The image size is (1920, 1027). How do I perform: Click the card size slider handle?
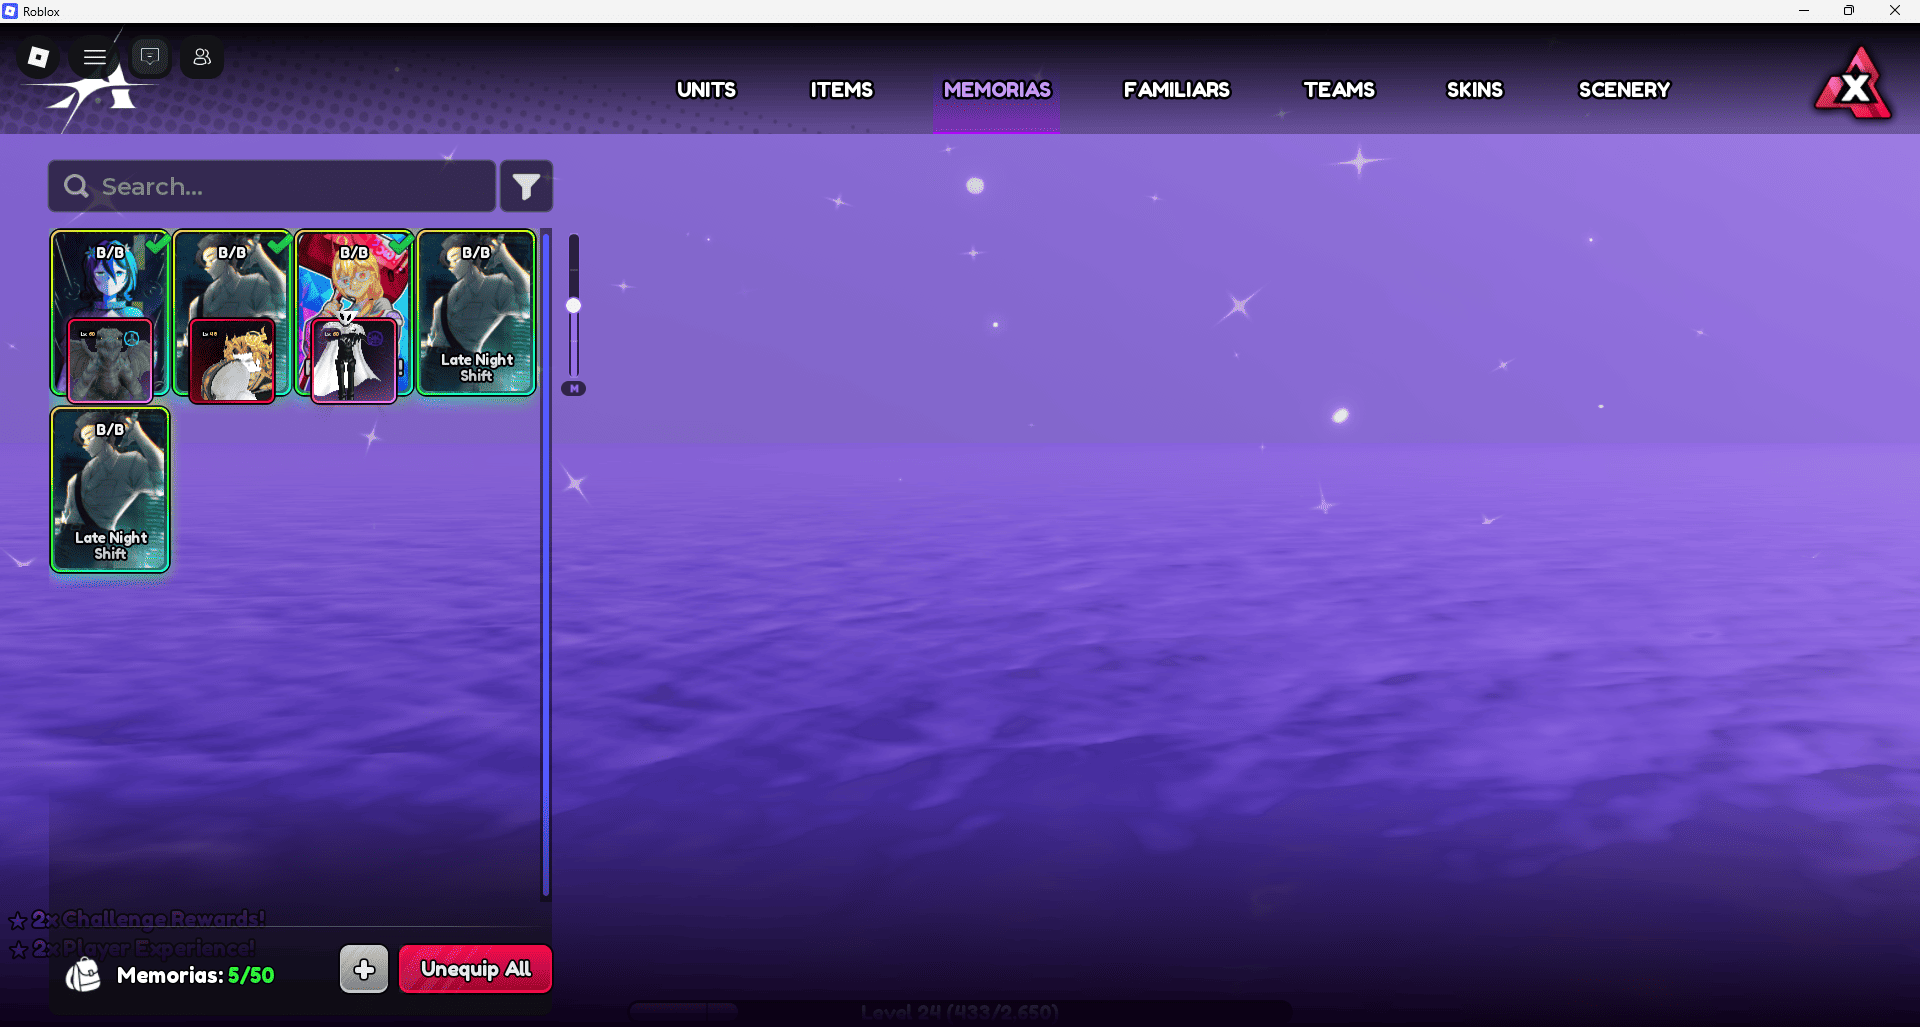point(574,306)
